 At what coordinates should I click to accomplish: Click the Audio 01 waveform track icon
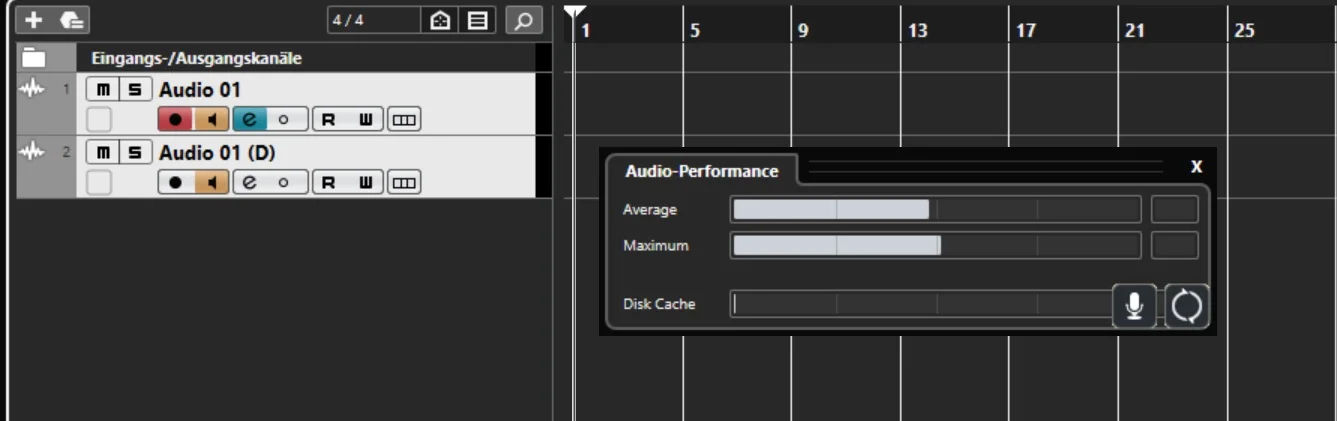(x=33, y=90)
